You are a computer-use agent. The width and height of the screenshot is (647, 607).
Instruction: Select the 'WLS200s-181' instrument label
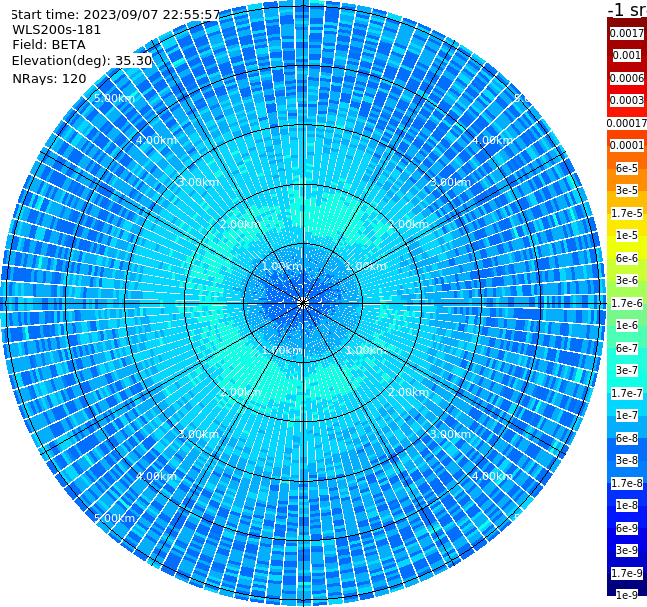point(57,30)
